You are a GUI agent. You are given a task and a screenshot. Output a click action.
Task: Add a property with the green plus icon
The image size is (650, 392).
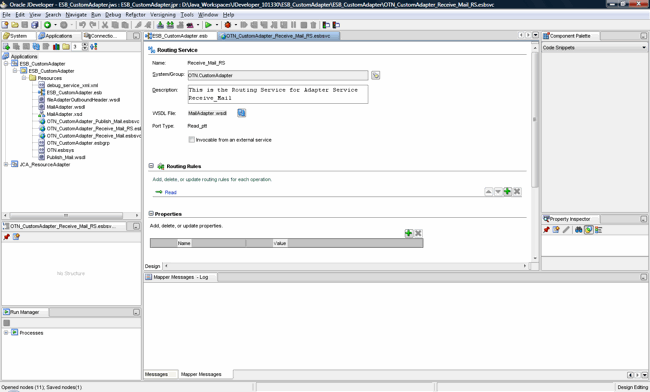(408, 233)
